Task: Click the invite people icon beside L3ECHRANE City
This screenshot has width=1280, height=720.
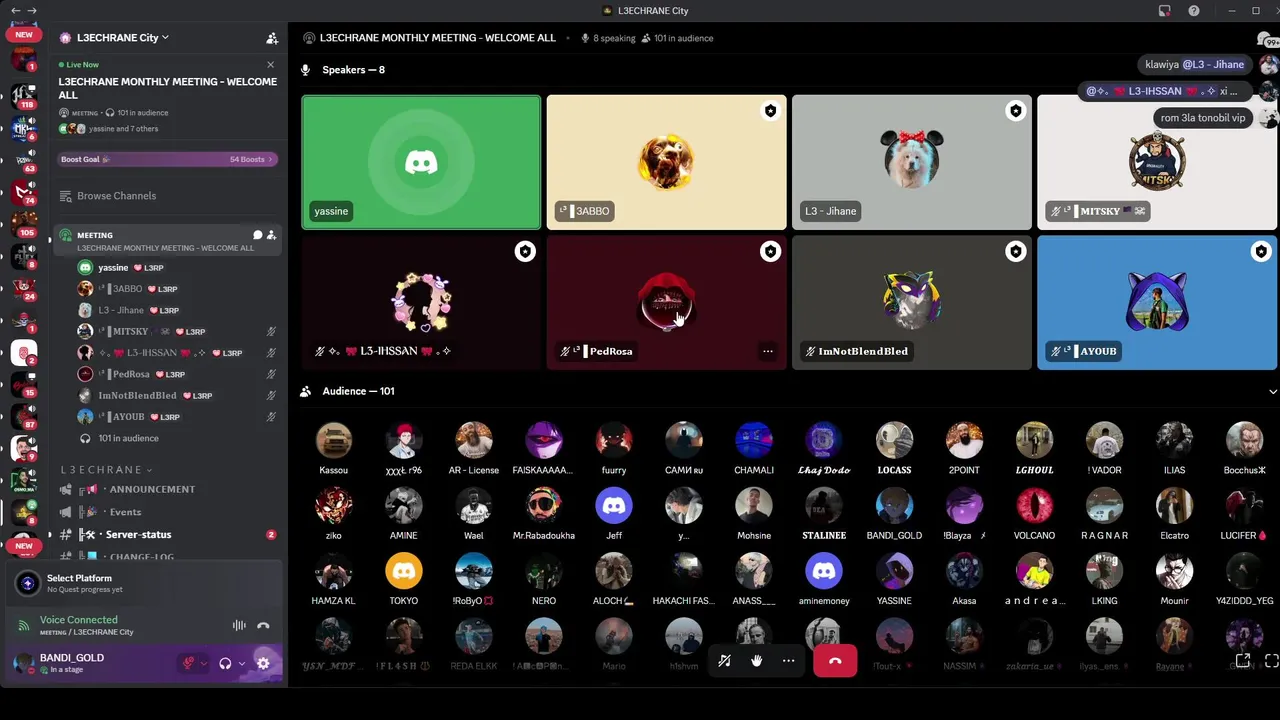Action: [x=272, y=38]
